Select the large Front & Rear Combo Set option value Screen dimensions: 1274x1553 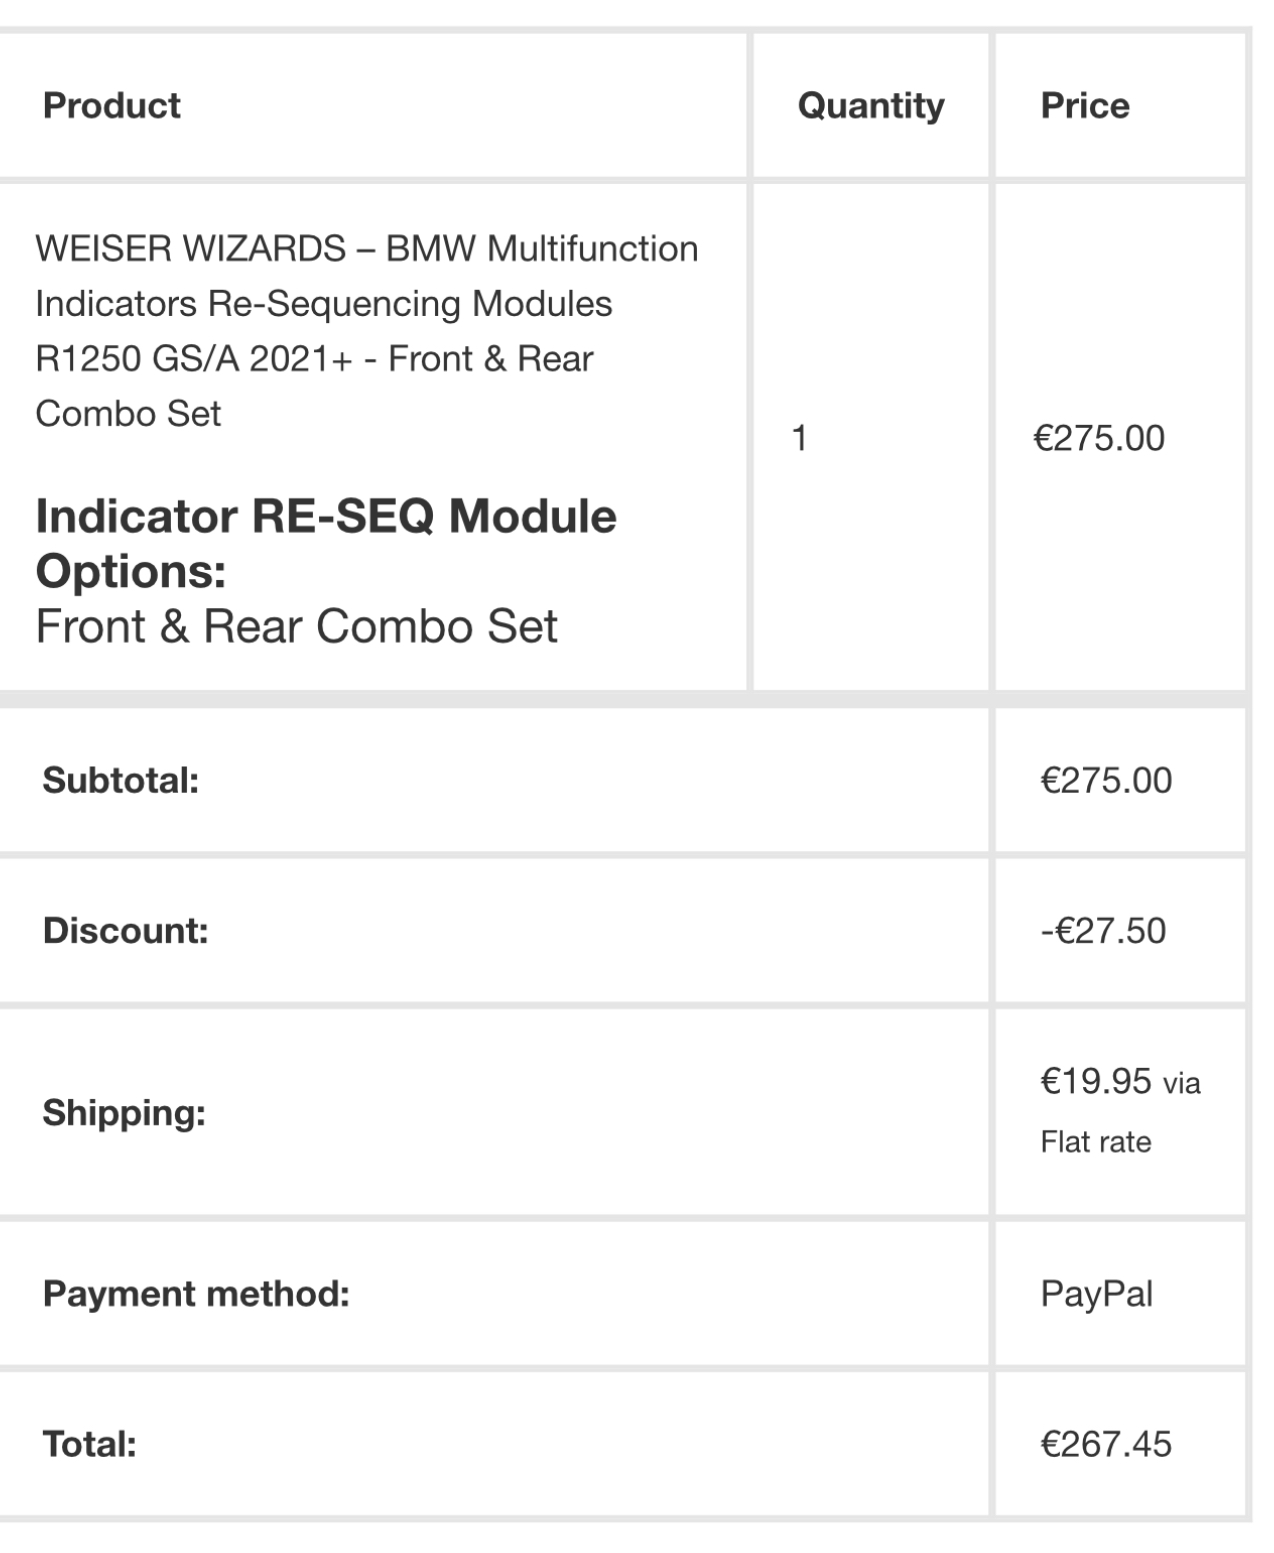(x=296, y=627)
